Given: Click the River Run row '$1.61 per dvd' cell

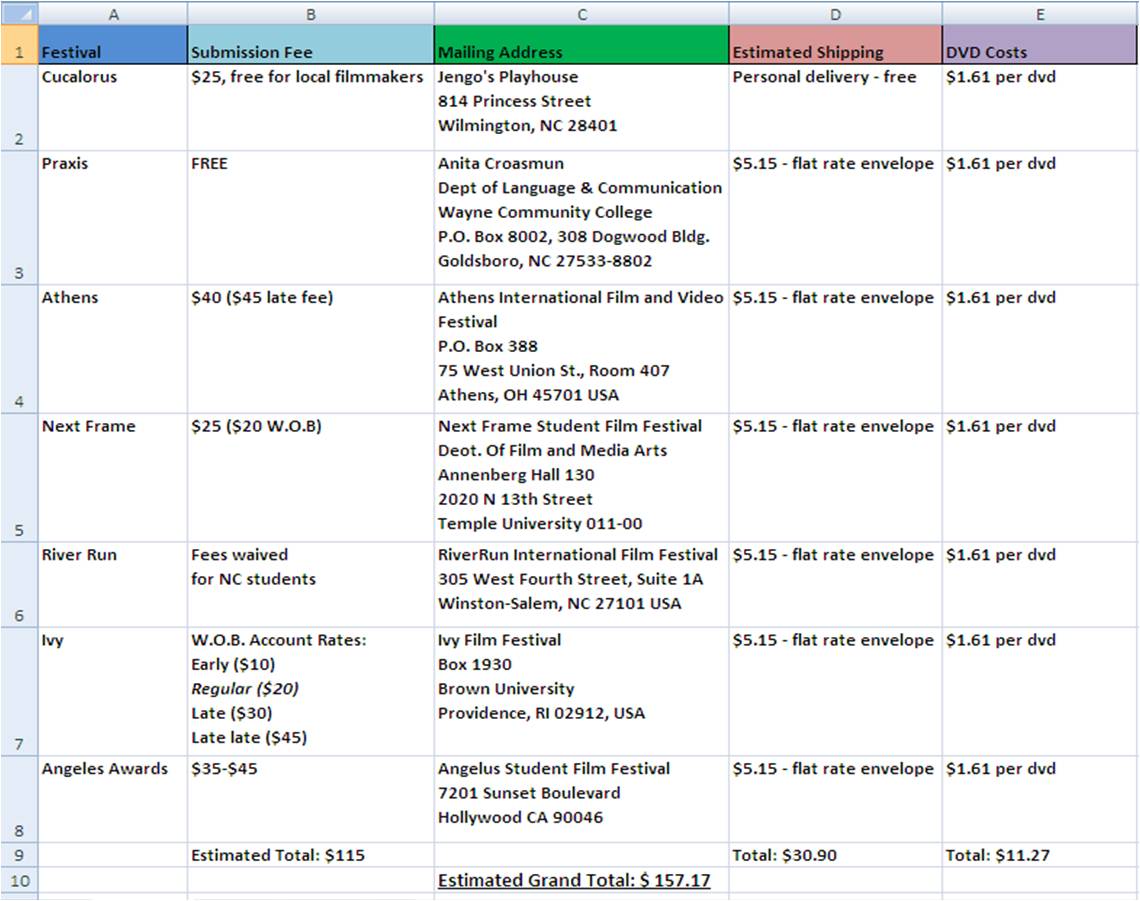Looking at the screenshot, I should pos(1040,585).
